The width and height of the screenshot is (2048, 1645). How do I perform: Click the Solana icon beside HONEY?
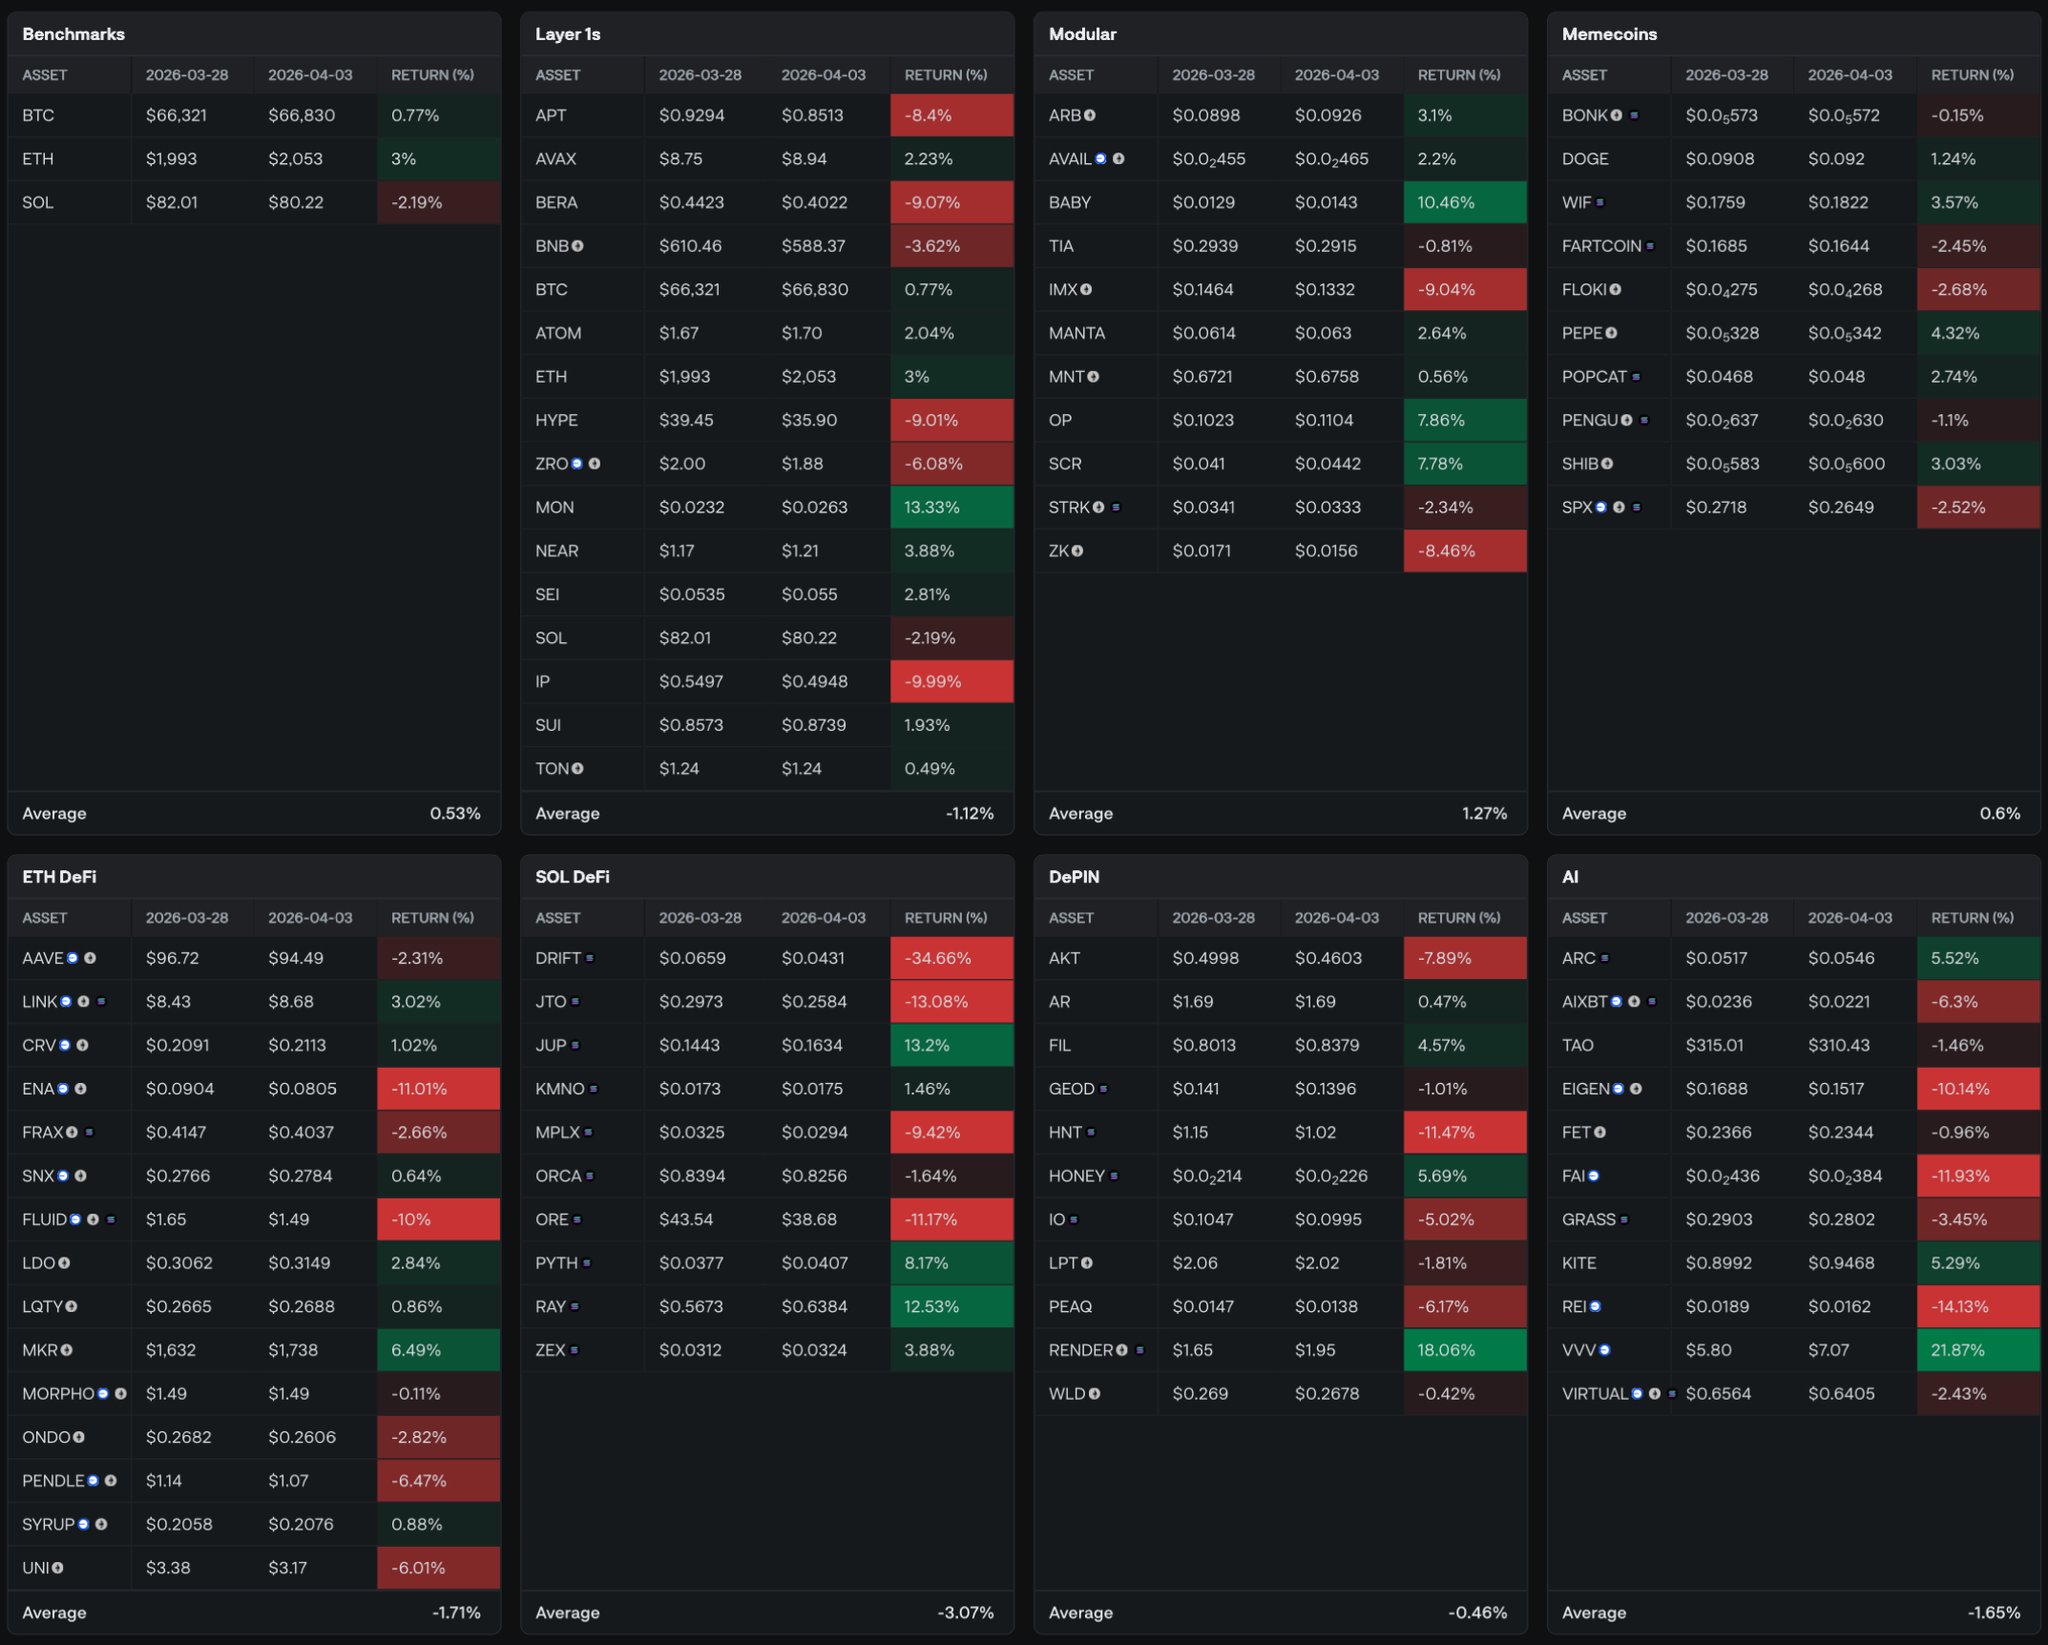coord(1114,1176)
